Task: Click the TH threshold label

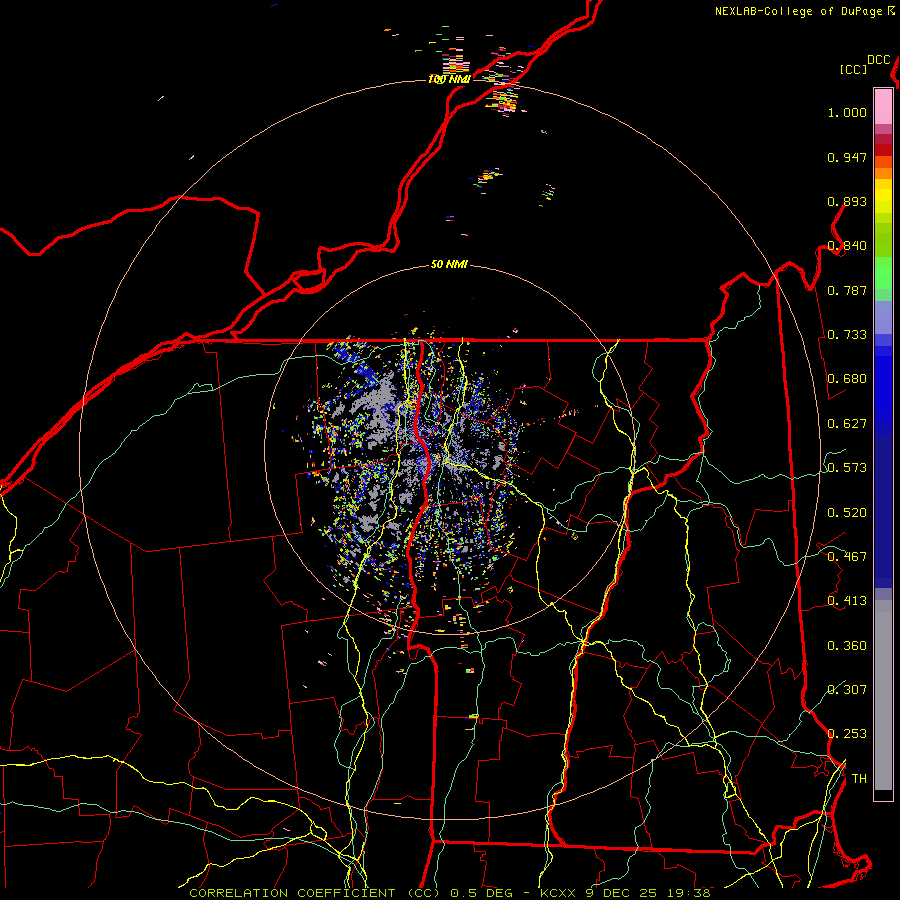Action: (859, 779)
